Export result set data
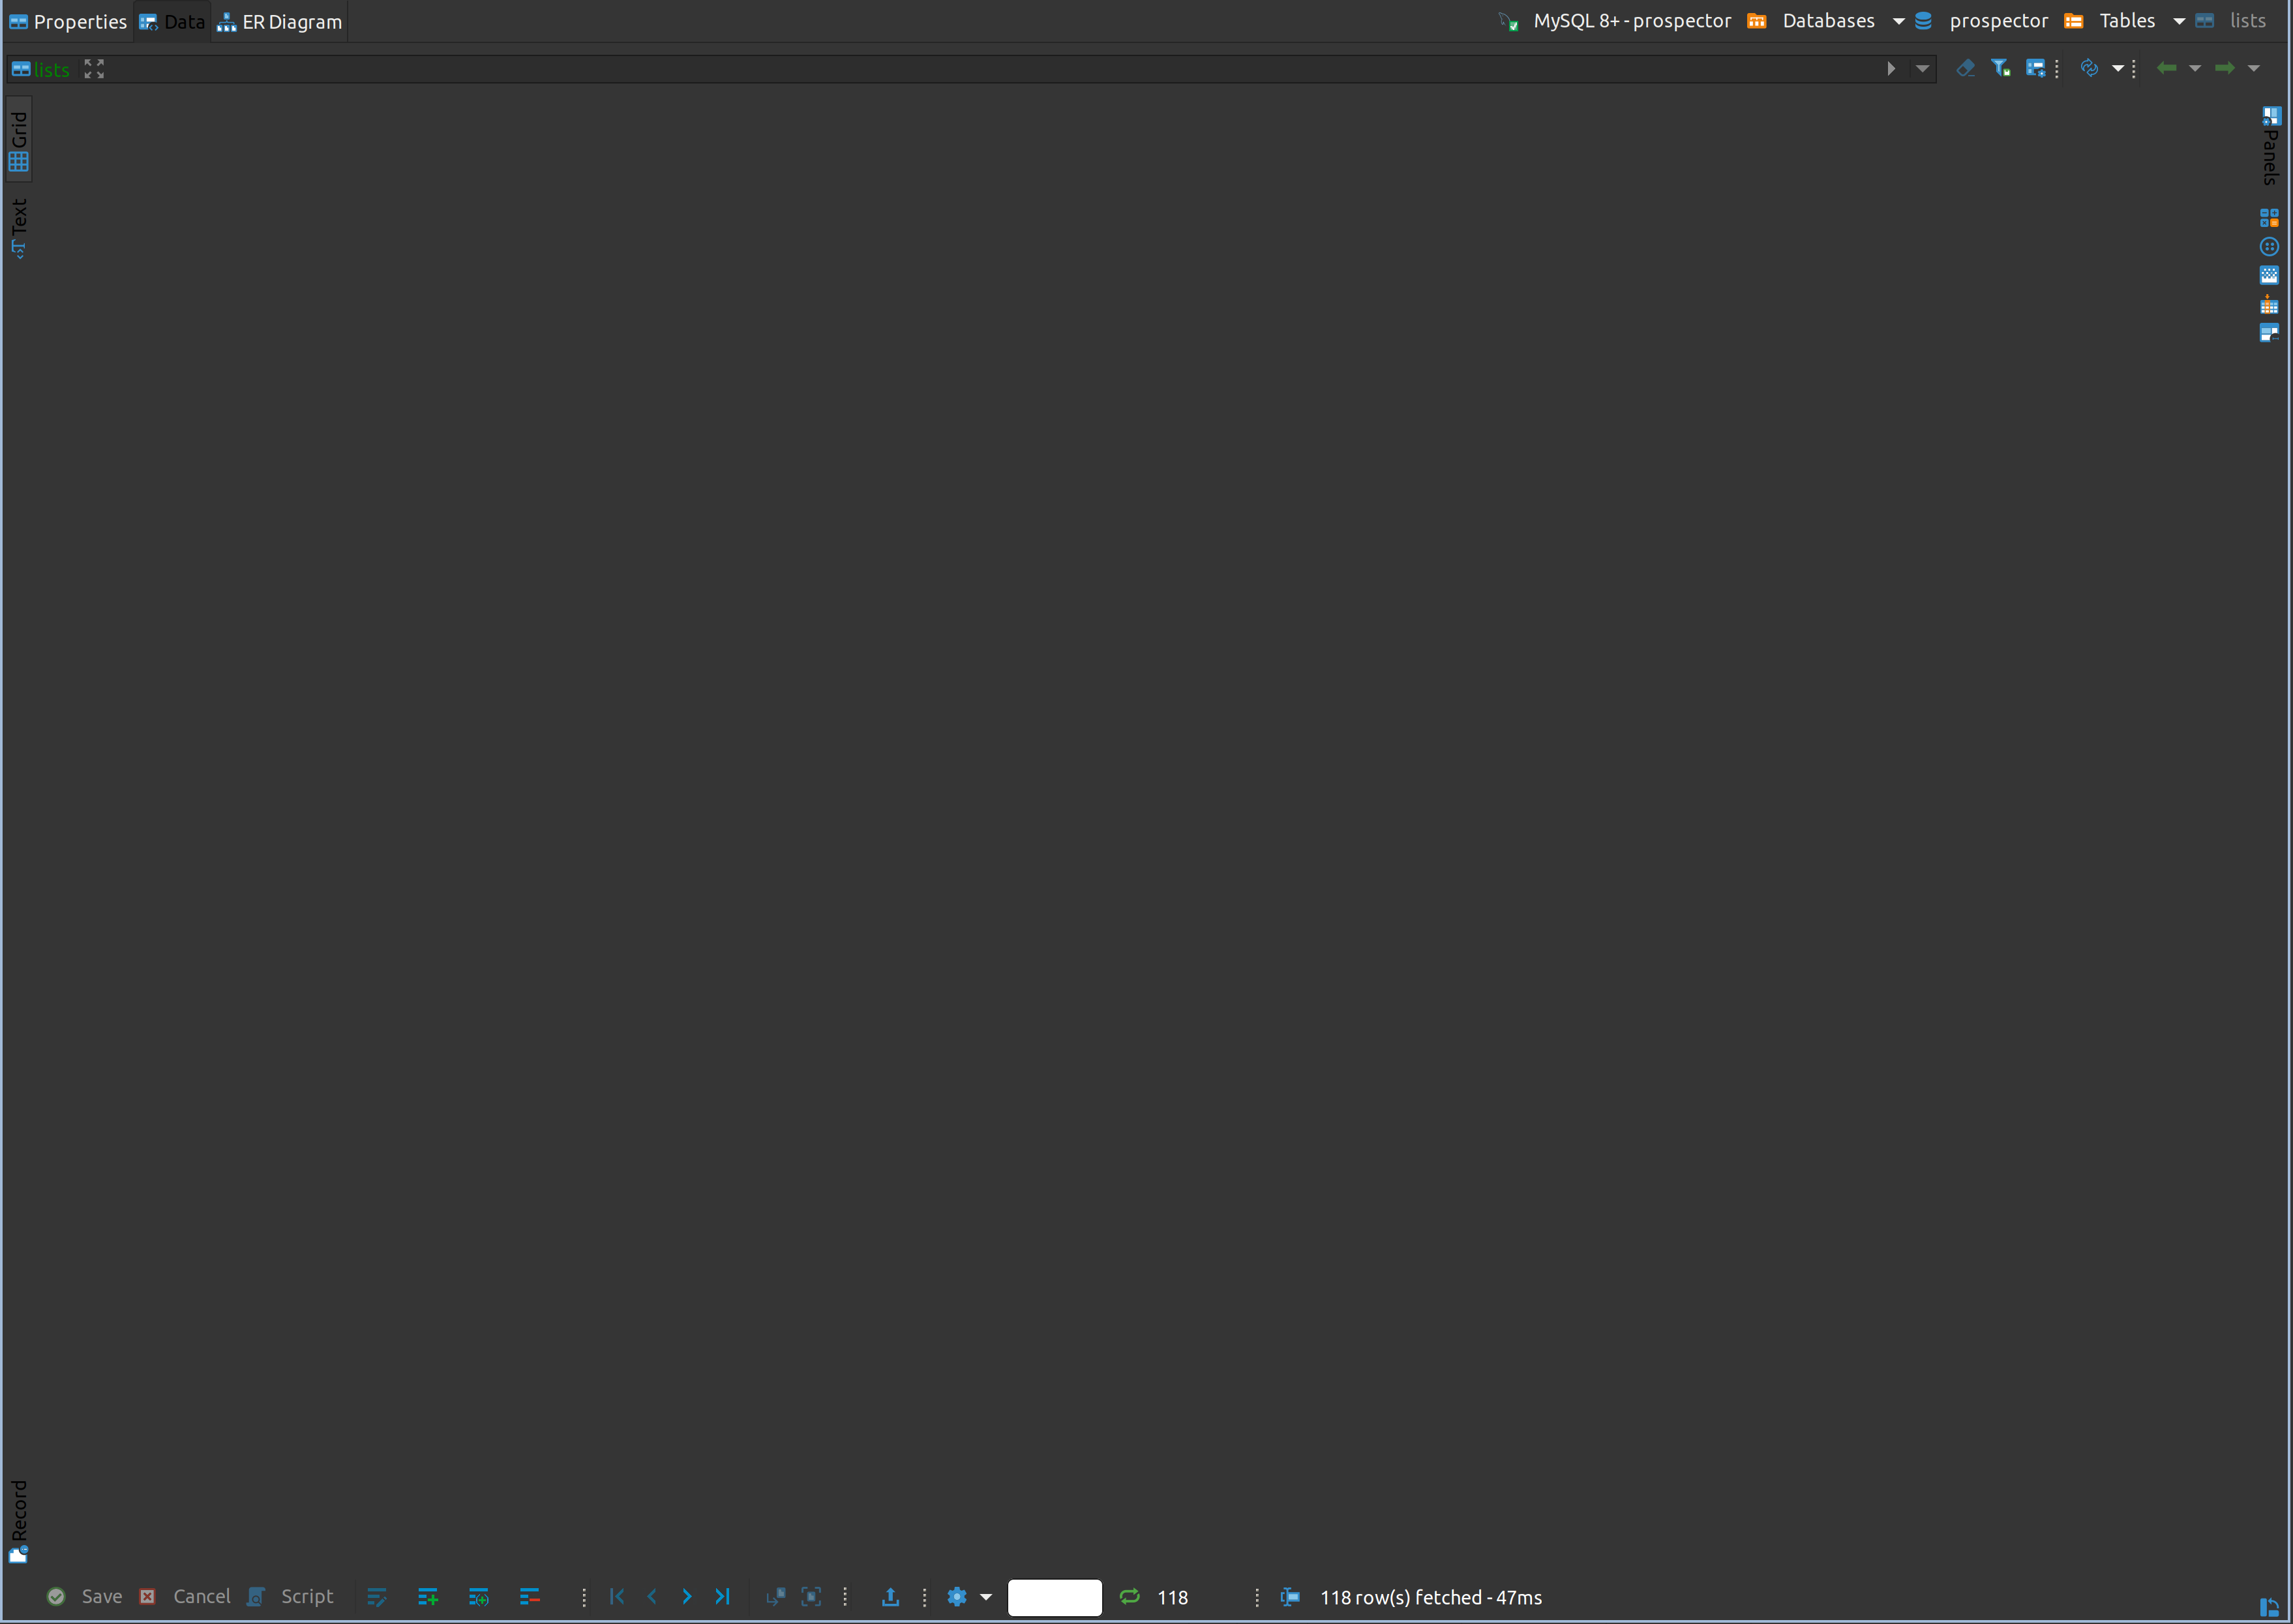2293x1624 pixels. click(890, 1597)
